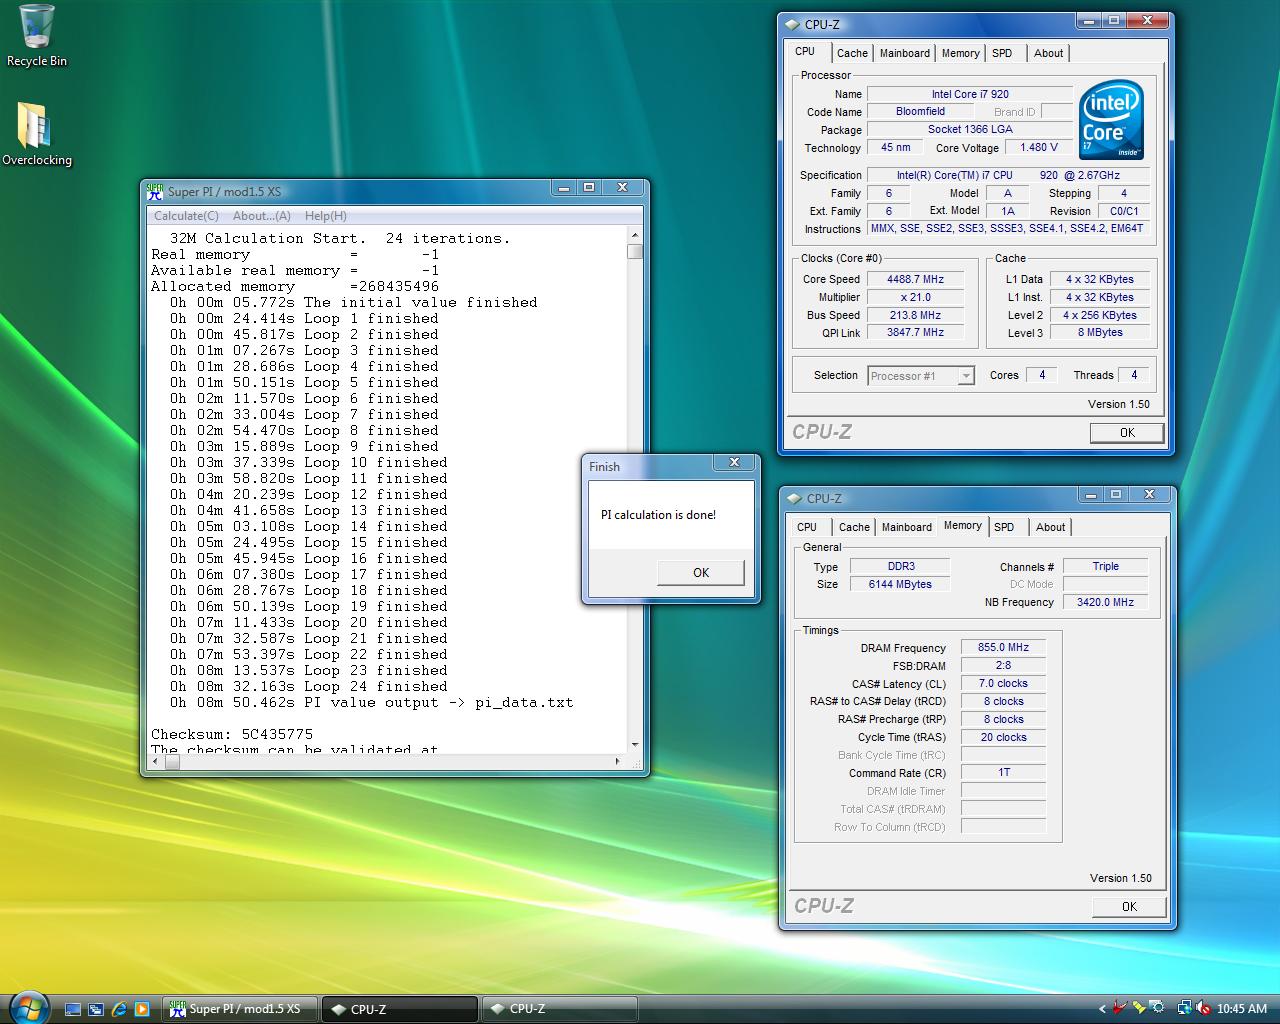
Task: Click the first CPU-Z taskbar button
Action: [x=399, y=1009]
